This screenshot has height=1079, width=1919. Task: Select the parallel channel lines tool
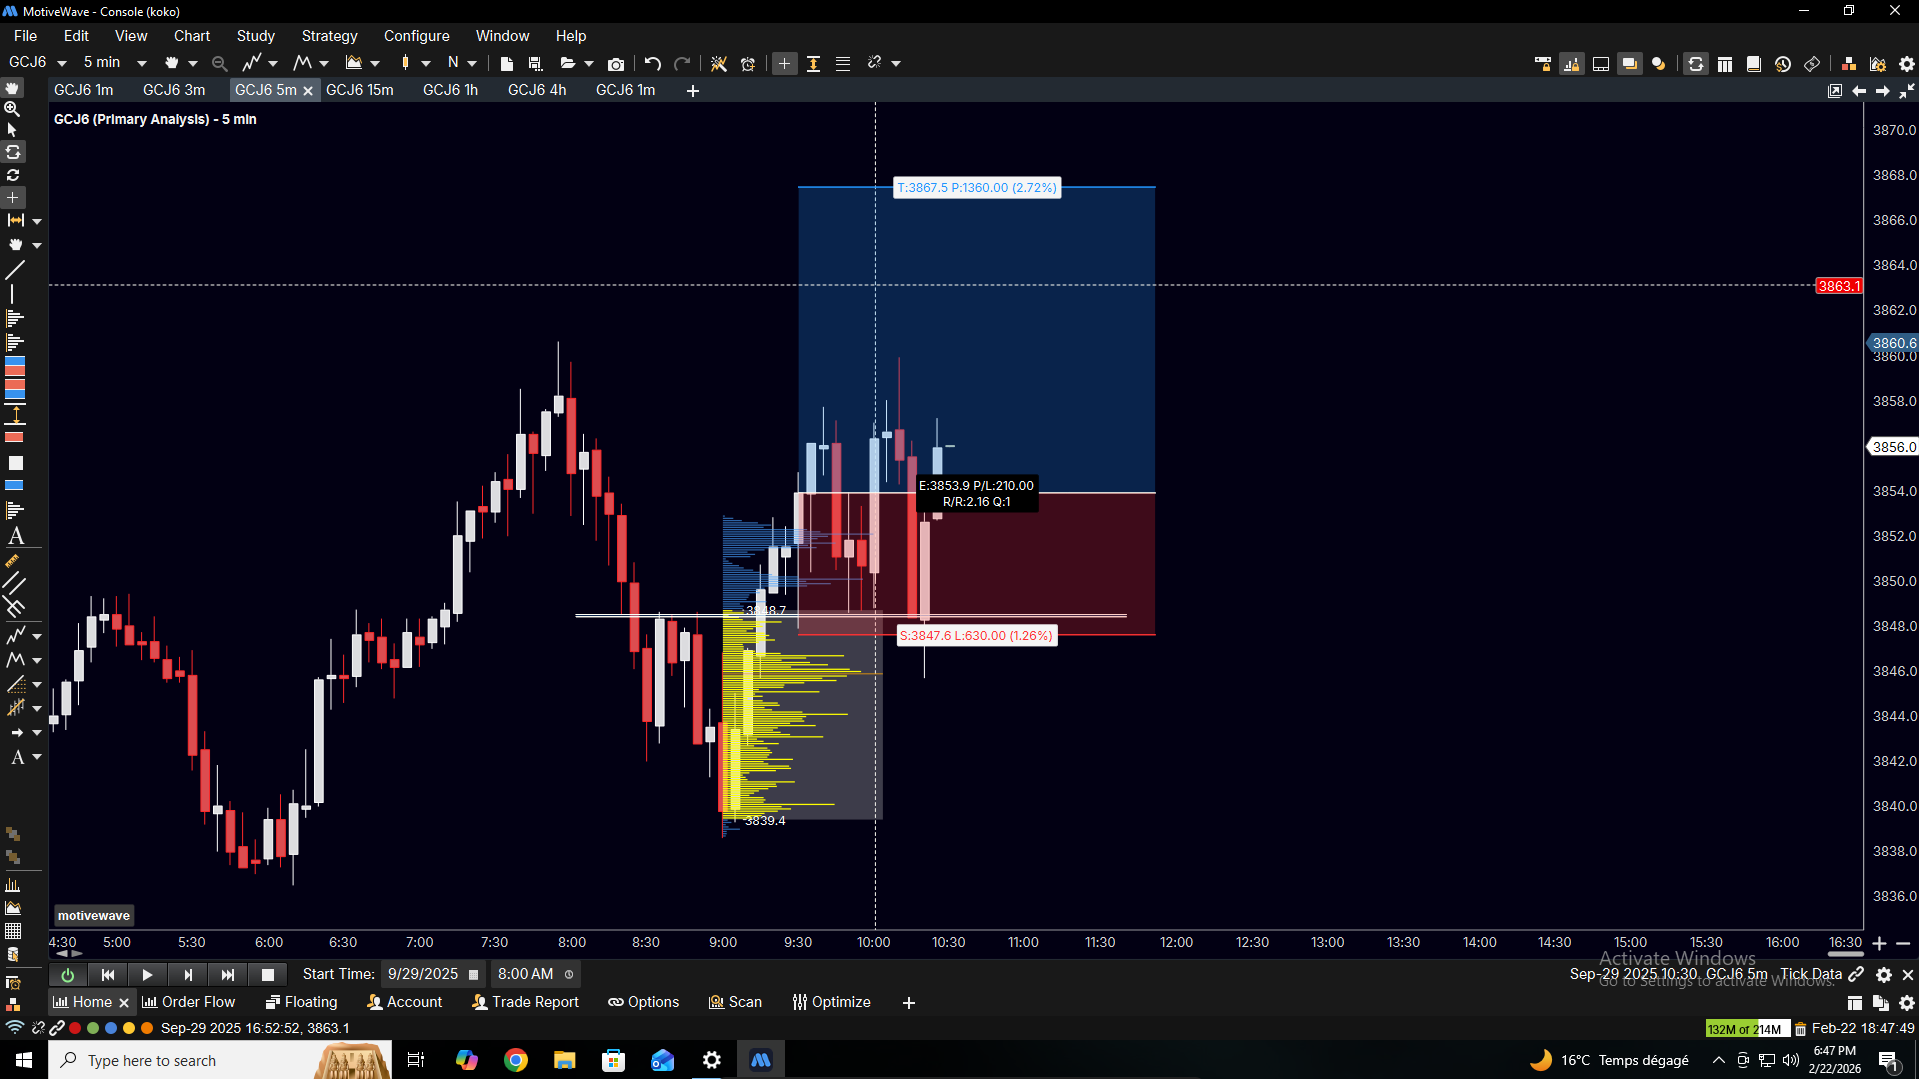[14, 582]
